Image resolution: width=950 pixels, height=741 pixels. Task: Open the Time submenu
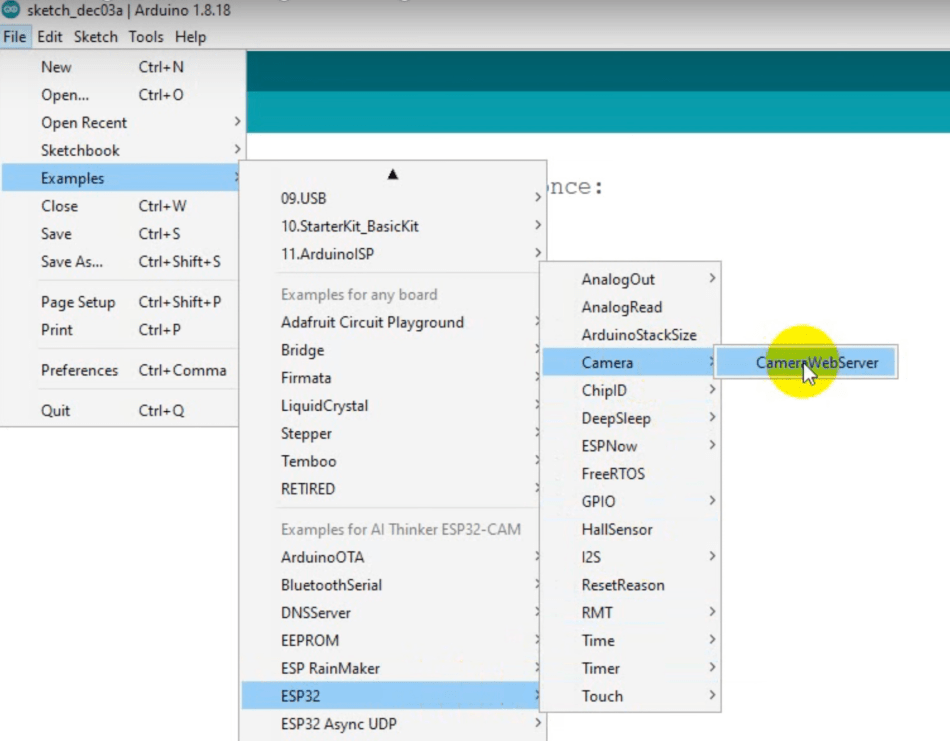[630, 640]
